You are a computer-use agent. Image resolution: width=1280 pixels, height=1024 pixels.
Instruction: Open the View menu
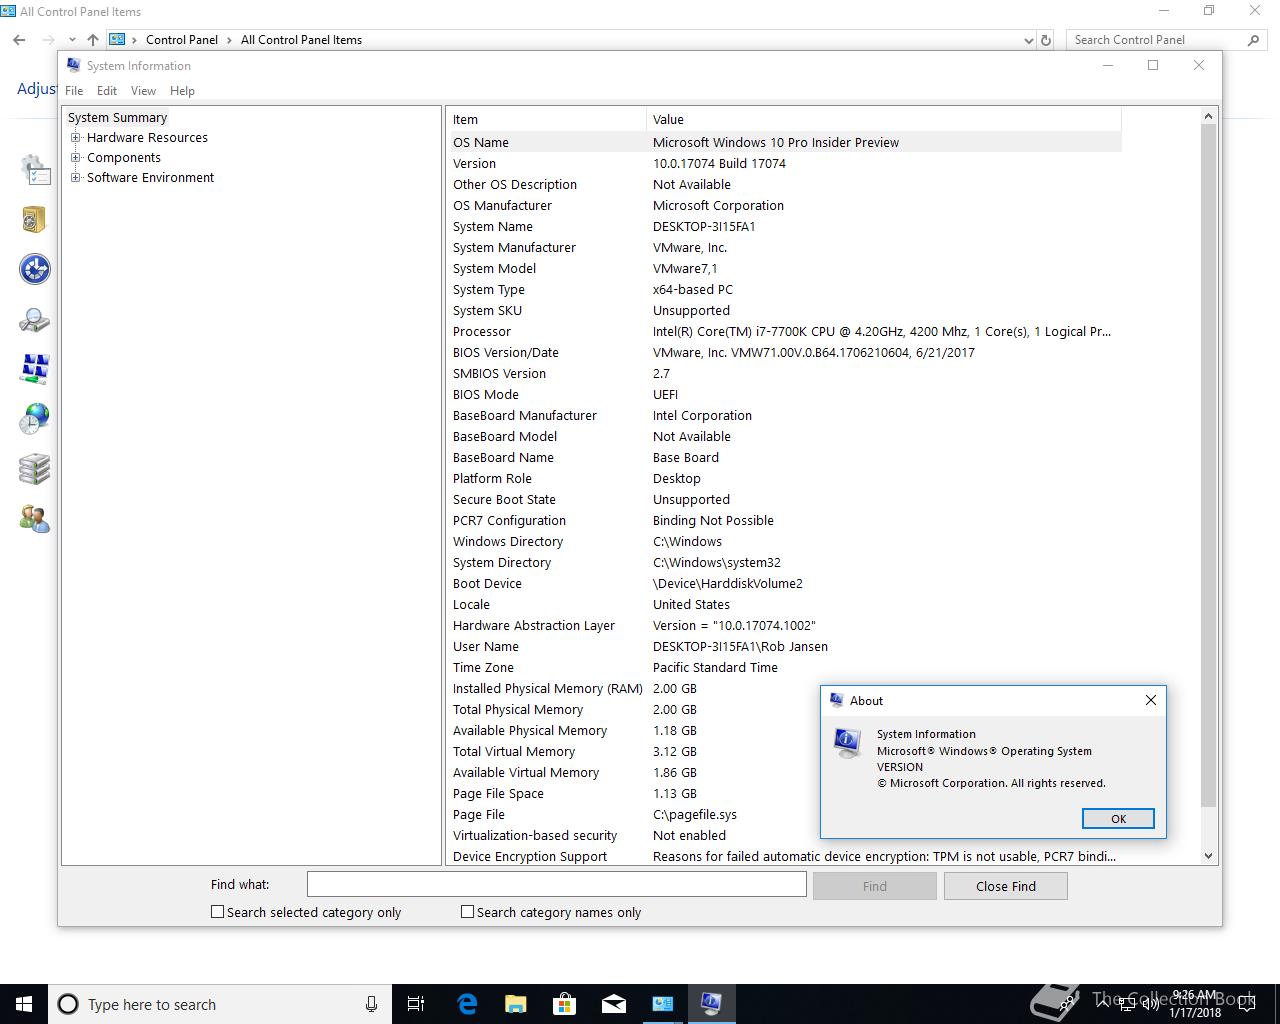143,91
